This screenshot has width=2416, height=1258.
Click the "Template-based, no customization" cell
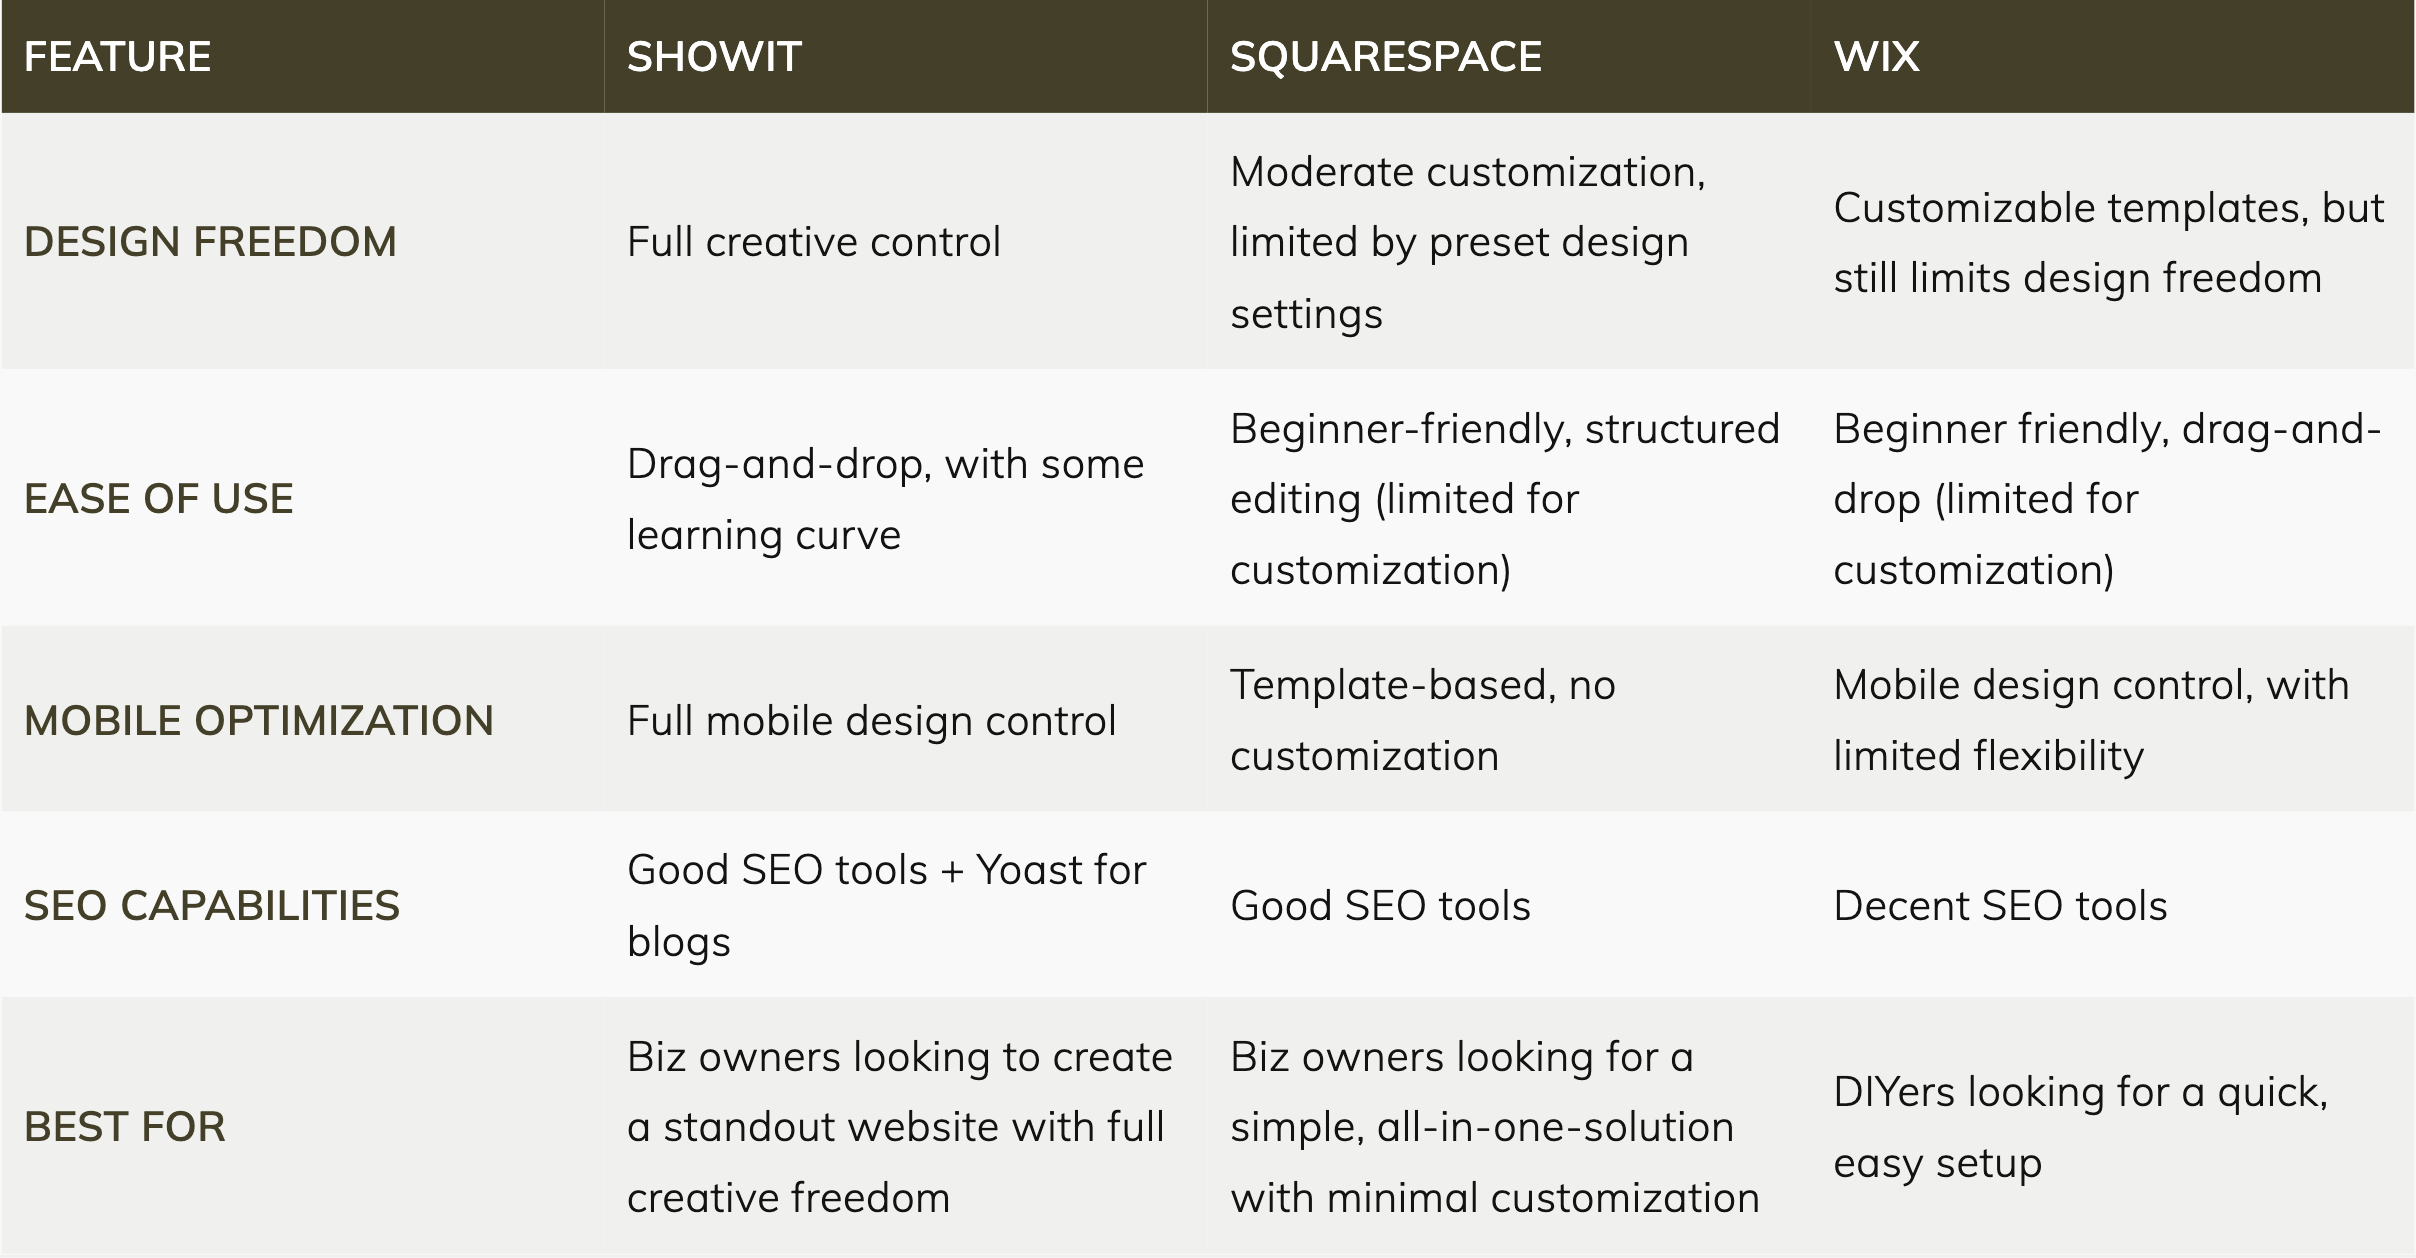click(x=1422, y=721)
